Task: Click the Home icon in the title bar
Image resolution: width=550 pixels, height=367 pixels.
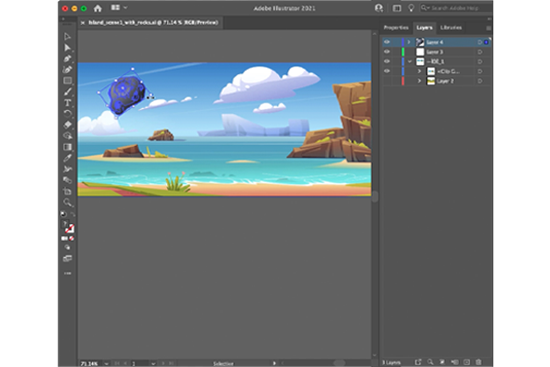Action: [x=98, y=8]
